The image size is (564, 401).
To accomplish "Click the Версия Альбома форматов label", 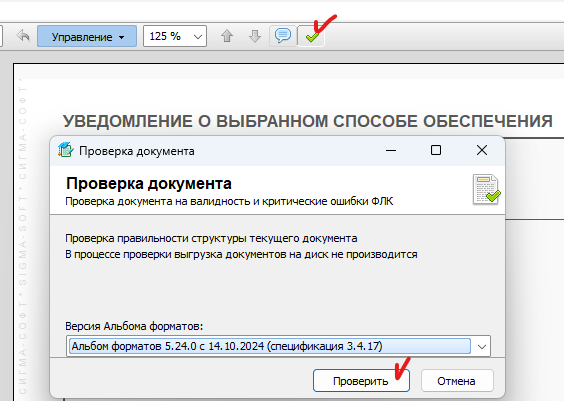I will 134,326.
